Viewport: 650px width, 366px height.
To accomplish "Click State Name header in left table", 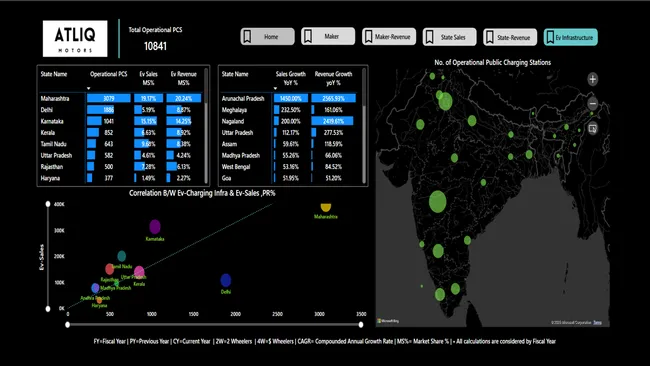I will click(x=53, y=74).
